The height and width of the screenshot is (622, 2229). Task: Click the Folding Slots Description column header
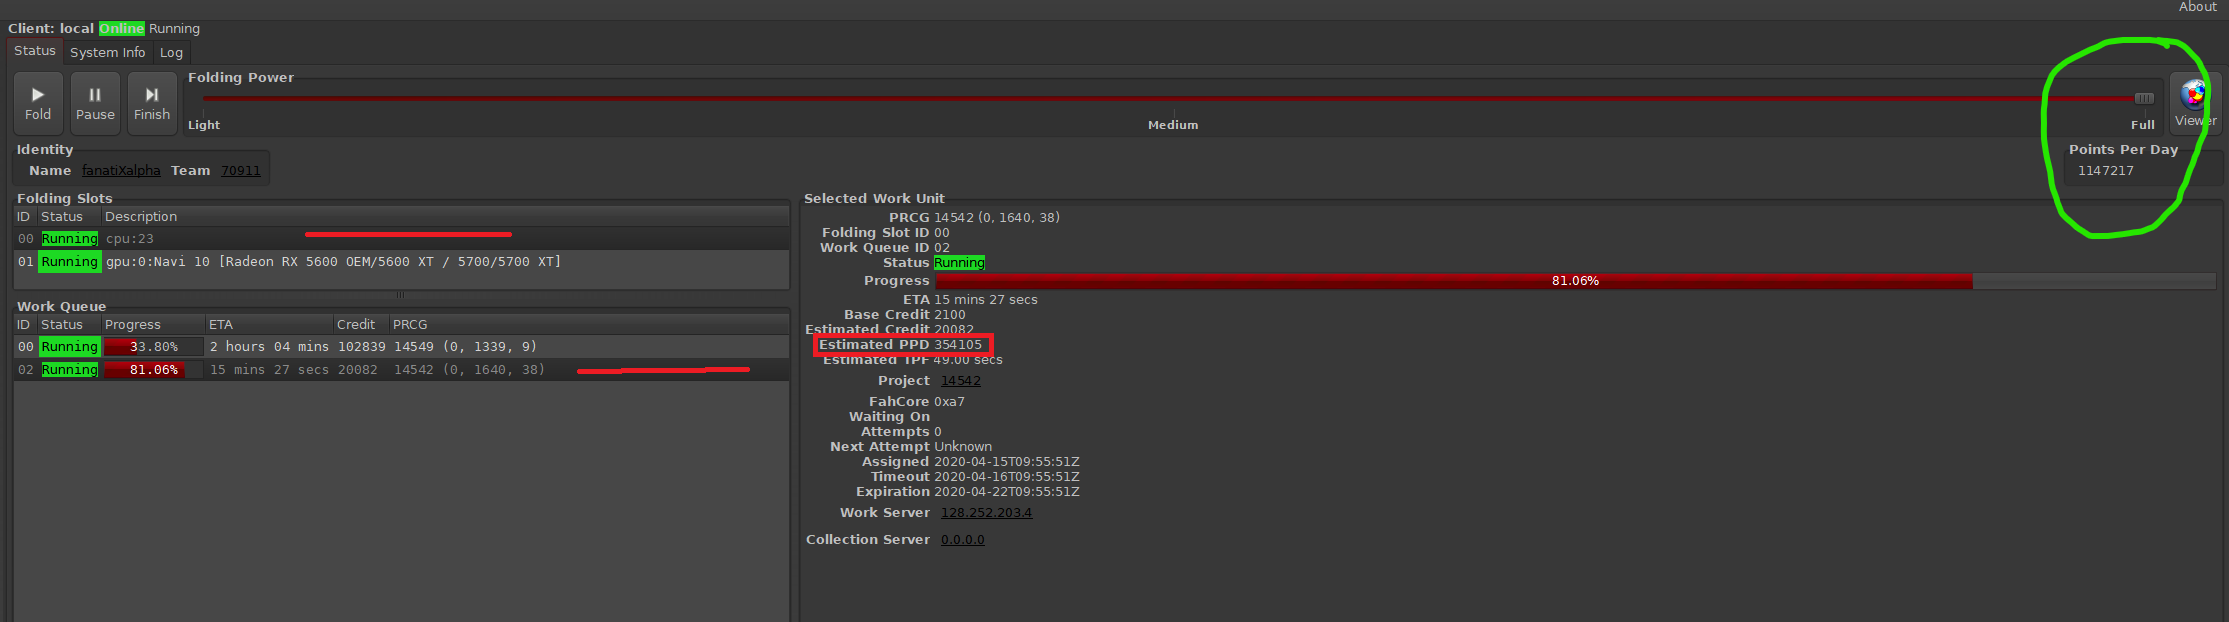(x=445, y=217)
